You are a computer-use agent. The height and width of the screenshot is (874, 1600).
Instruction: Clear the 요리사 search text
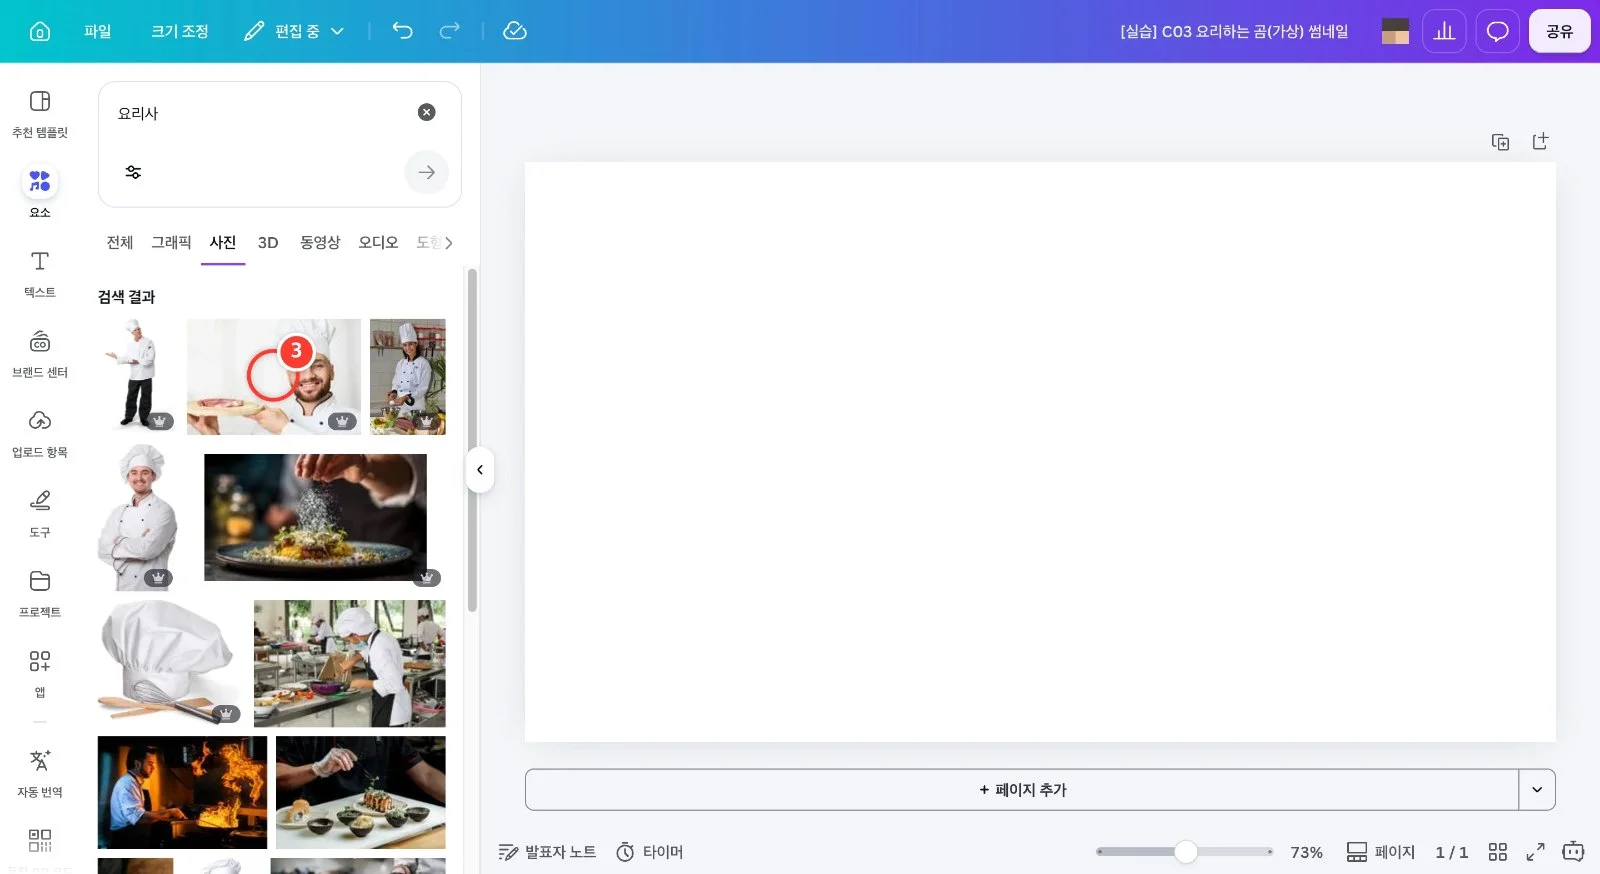pos(426,112)
